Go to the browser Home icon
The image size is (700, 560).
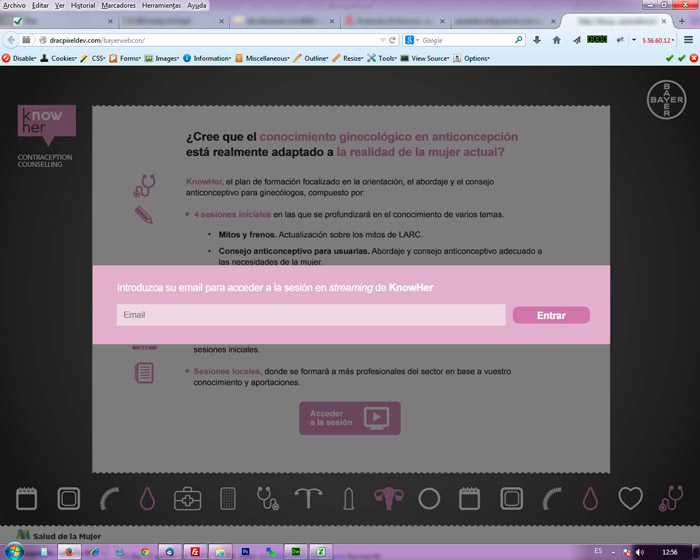(x=556, y=40)
